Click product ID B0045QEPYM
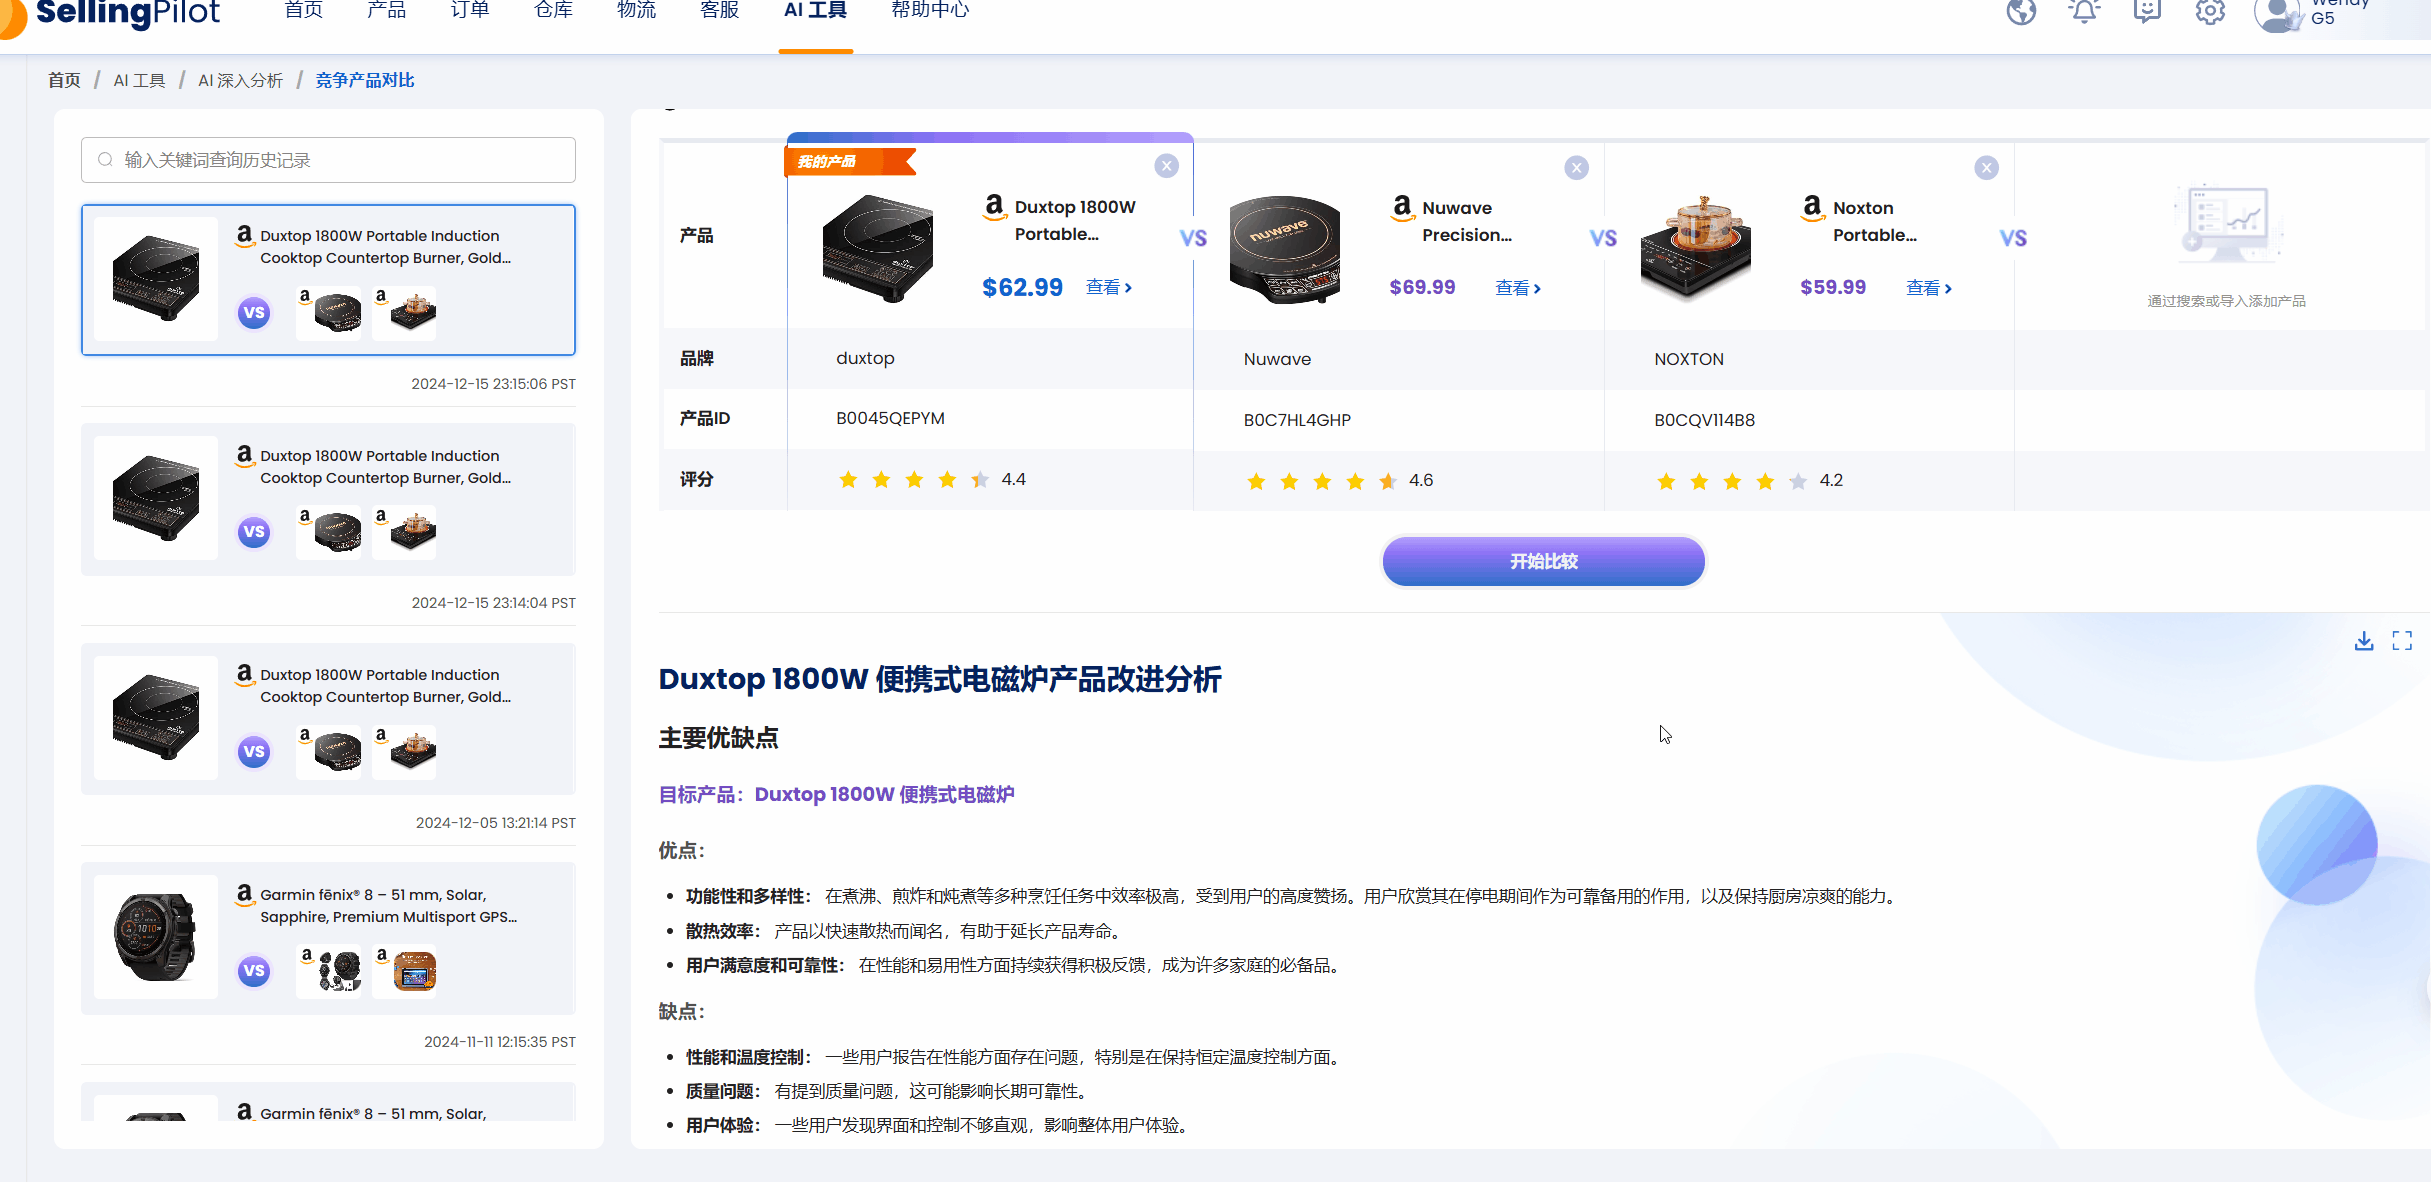Screen dimensions: 2431x1182 click(x=890, y=418)
